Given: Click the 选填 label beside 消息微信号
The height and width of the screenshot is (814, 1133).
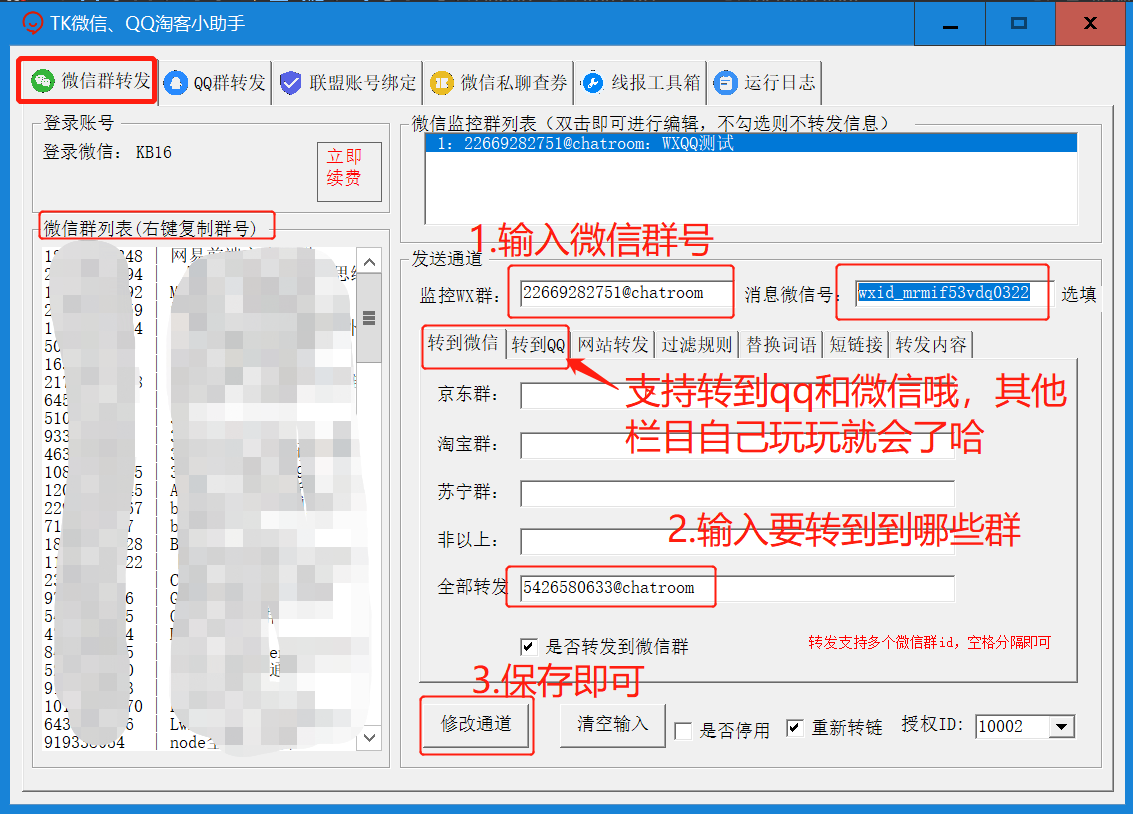Looking at the screenshot, I should [1079, 294].
